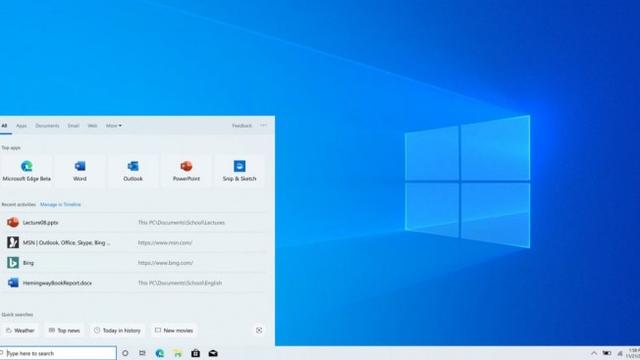Switch to the Apps search tab
The height and width of the screenshot is (360, 640).
coord(21,126)
